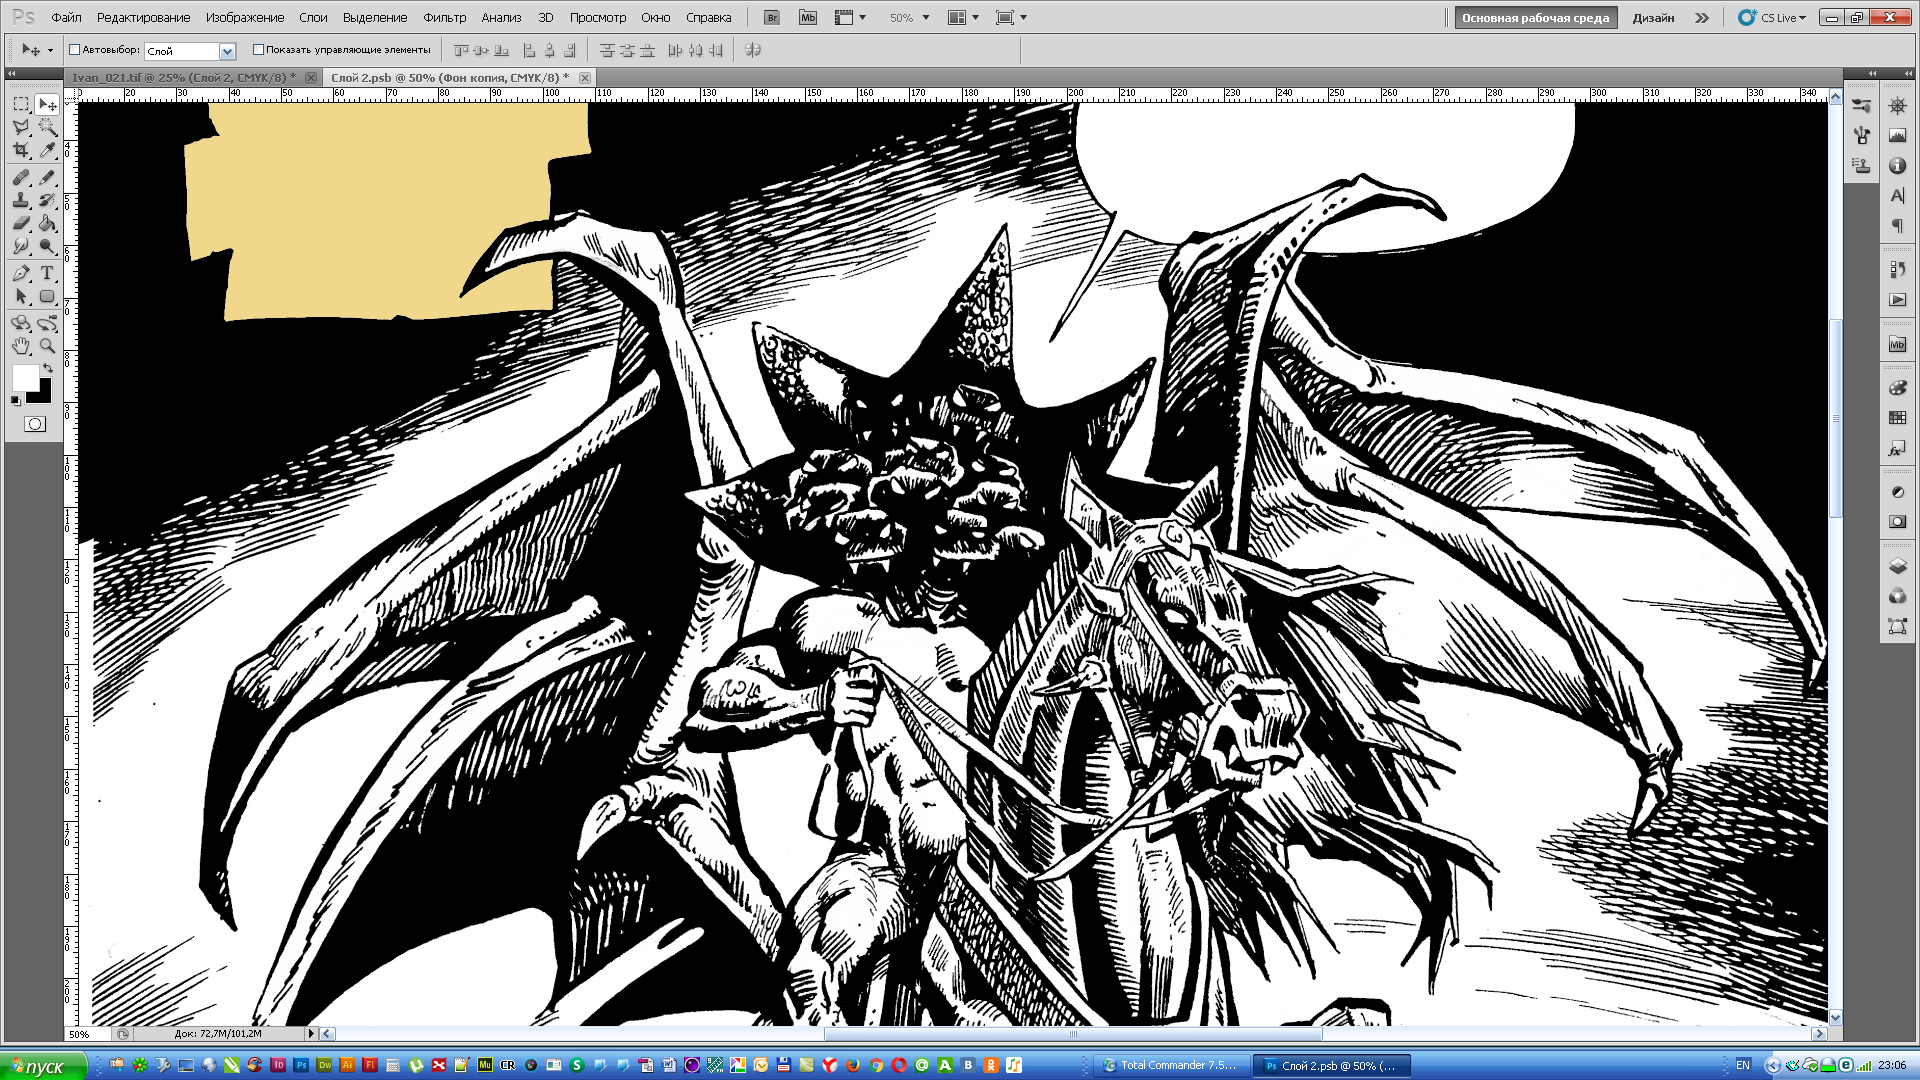The height and width of the screenshot is (1080, 1920).
Task: Select the History Brush tool
Action: coord(47,200)
